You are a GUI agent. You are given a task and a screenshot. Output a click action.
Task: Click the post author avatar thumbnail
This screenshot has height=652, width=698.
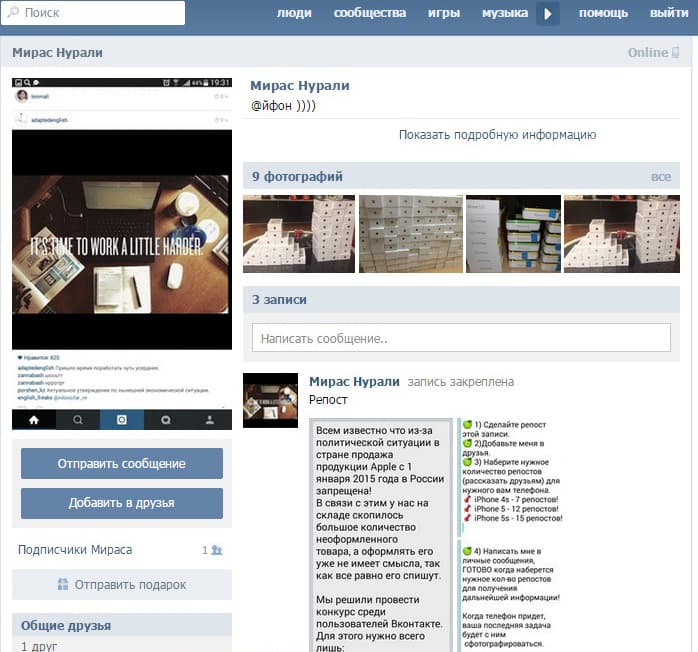coord(270,401)
